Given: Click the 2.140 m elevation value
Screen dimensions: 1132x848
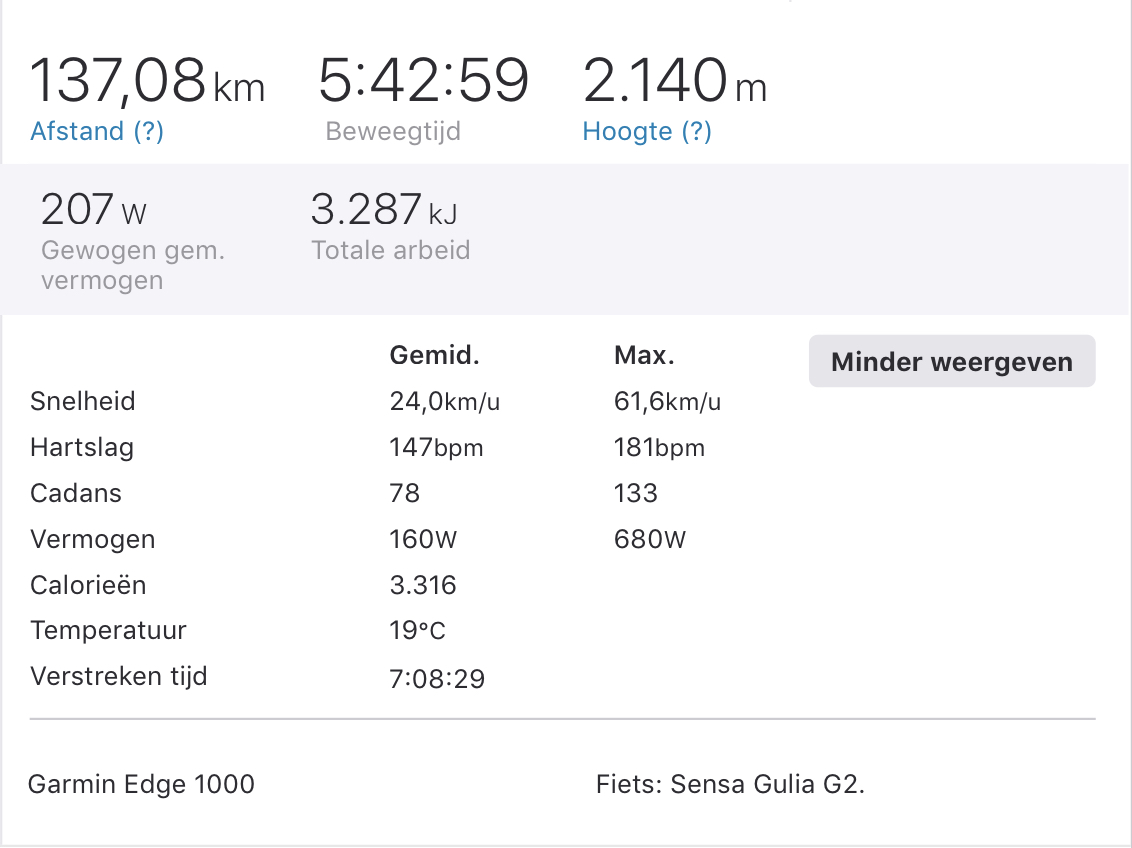Looking at the screenshot, I should (x=674, y=81).
